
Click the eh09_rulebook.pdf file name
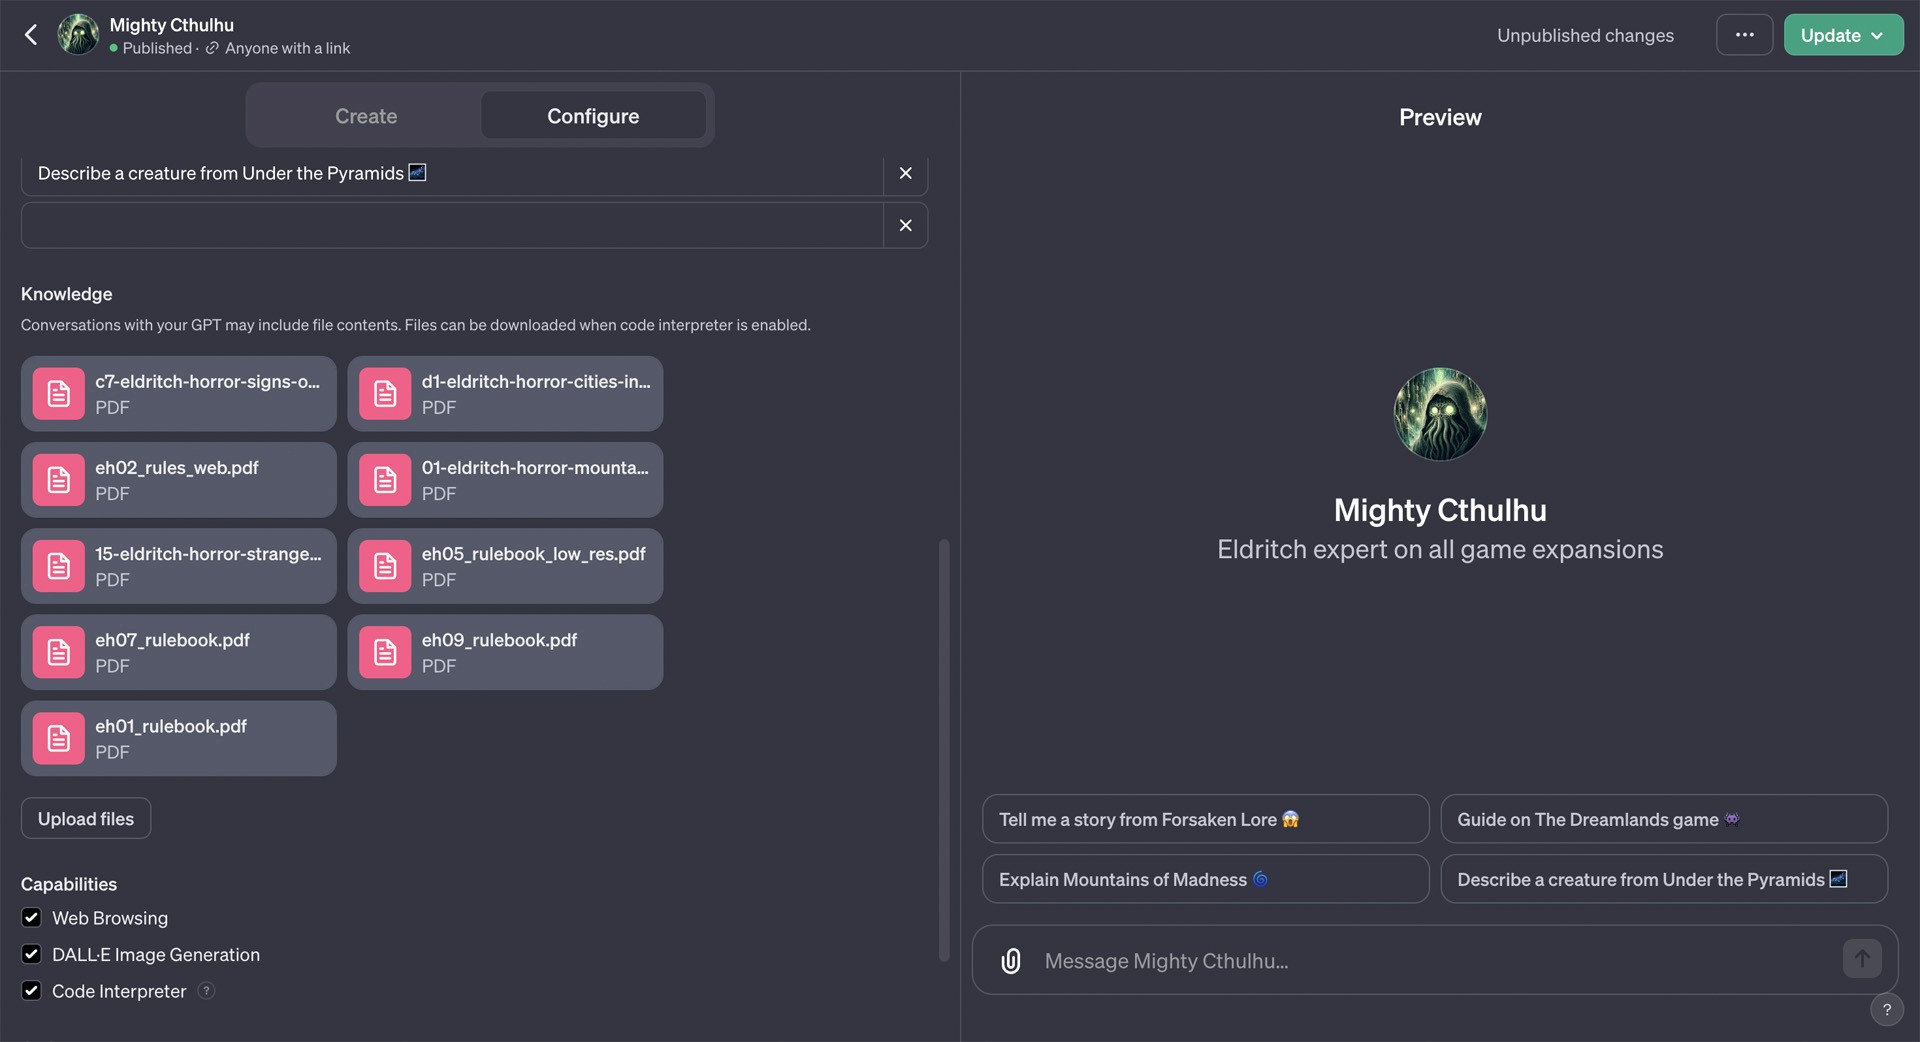point(499,640)
